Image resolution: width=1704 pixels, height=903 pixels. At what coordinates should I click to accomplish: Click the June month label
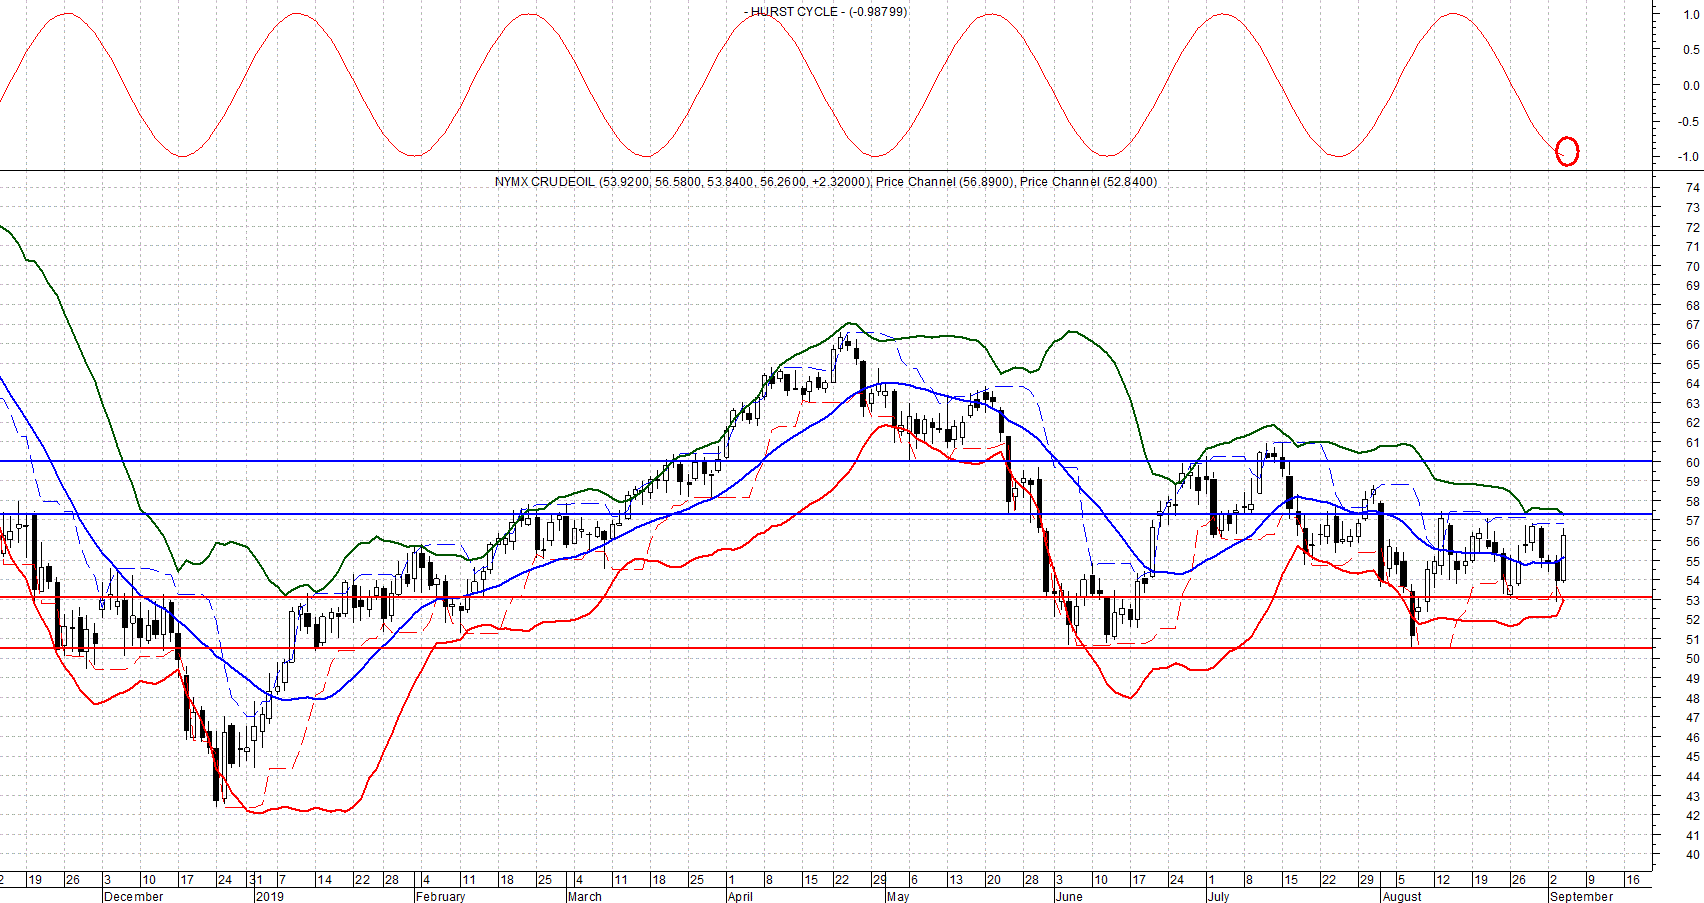tap(1069, 896)
